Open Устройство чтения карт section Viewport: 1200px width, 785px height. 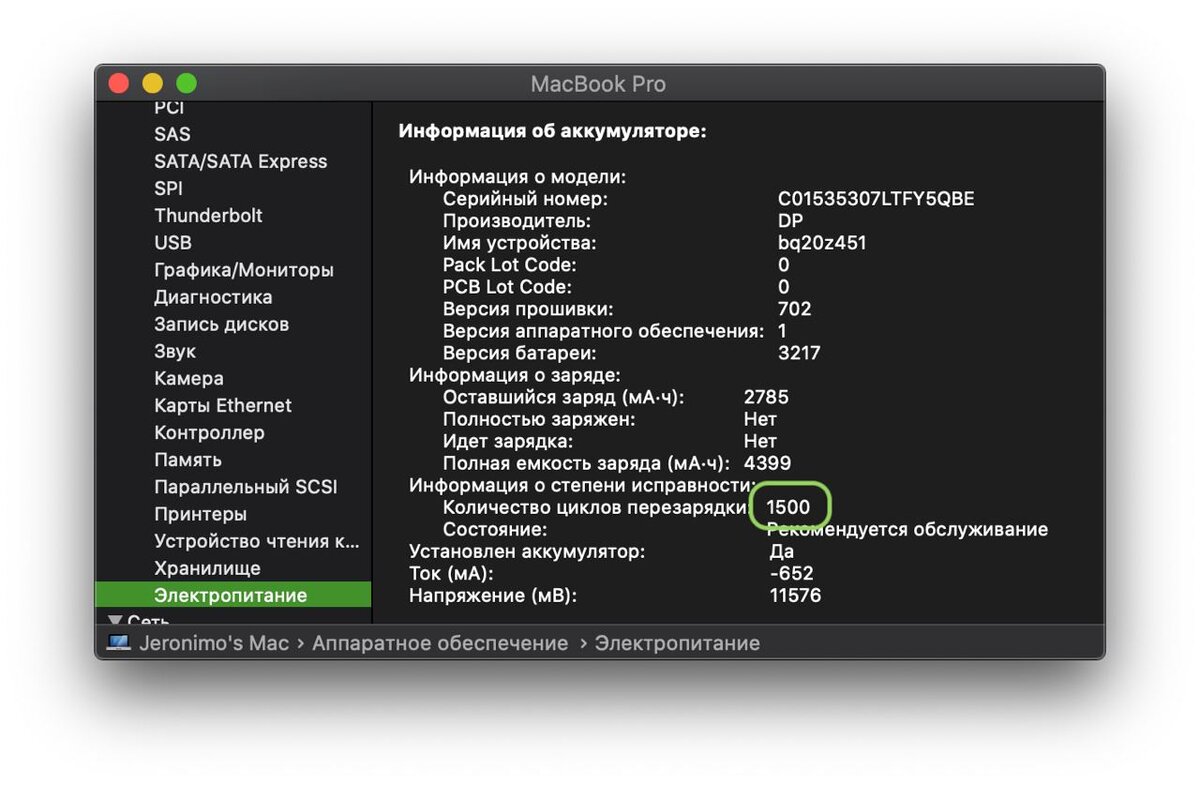tap(256, 541)
